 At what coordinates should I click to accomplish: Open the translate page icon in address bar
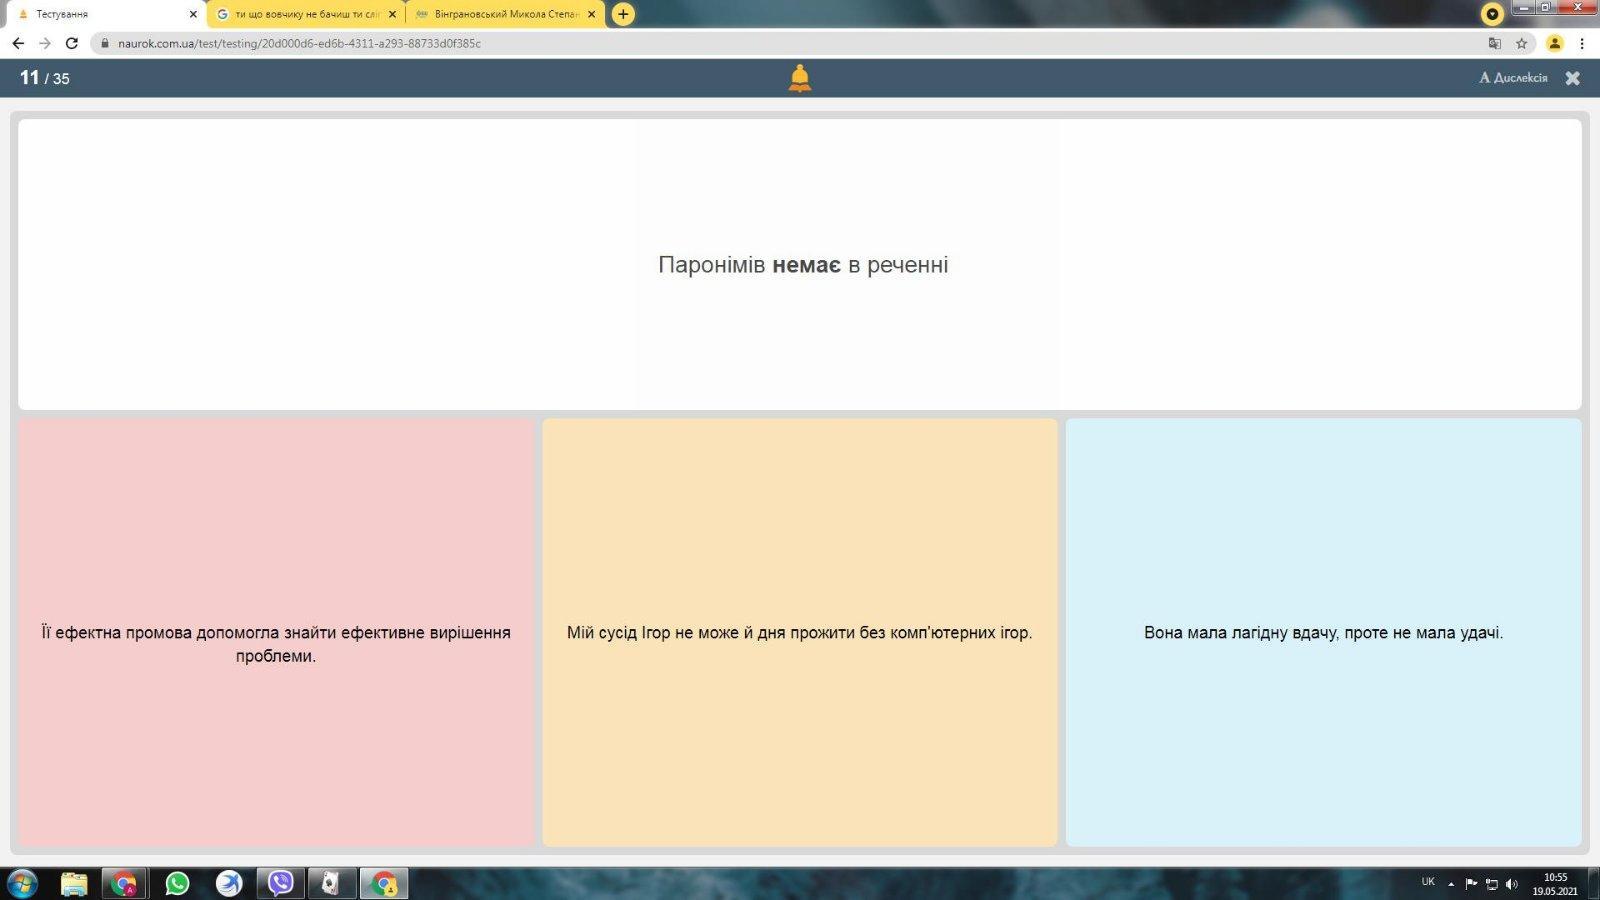click(1495, 43)
